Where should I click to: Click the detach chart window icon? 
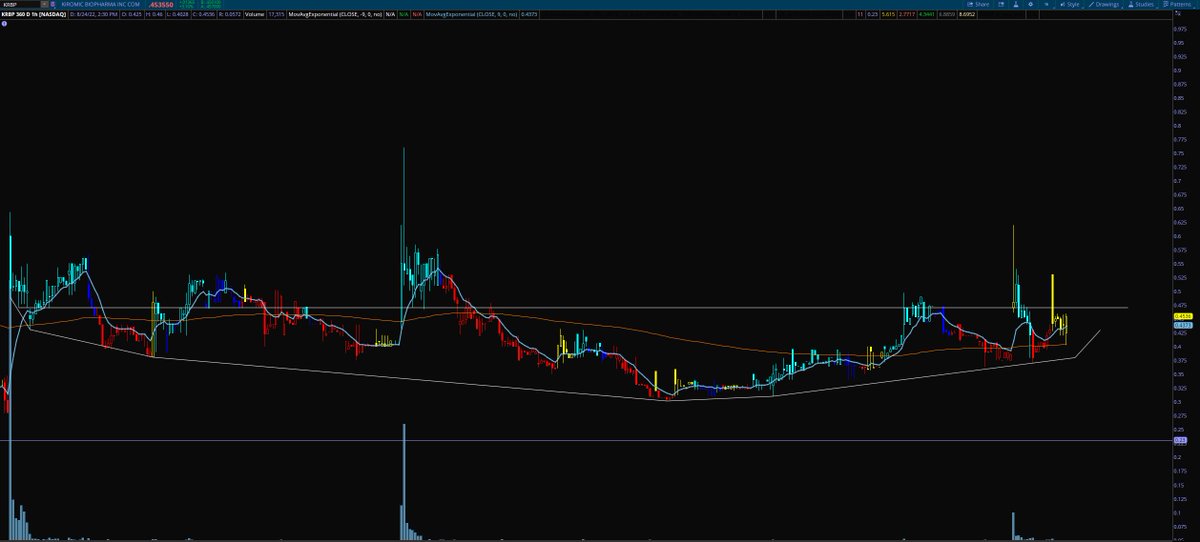[x=1001, y=4]
